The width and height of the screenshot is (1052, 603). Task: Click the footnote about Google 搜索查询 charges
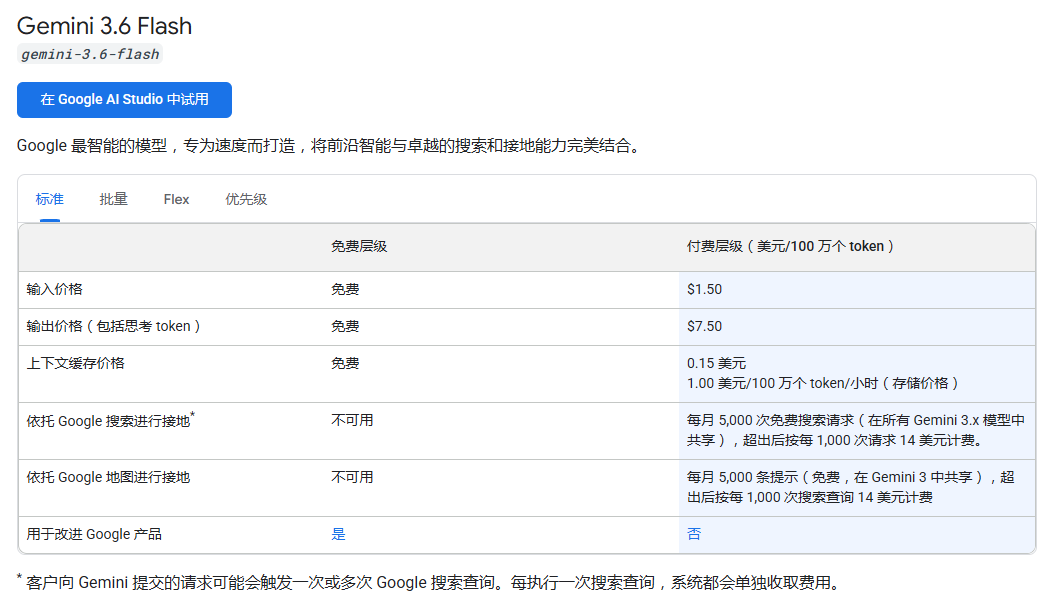[x=429, y=582]
